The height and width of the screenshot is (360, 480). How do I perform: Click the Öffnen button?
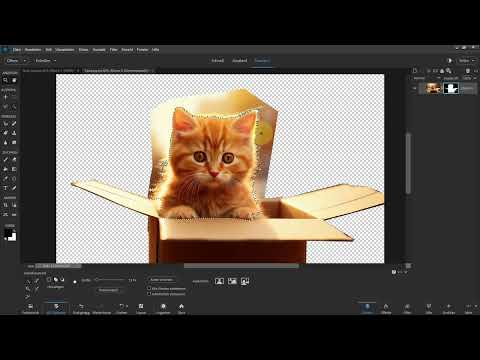tap(12, 61)
